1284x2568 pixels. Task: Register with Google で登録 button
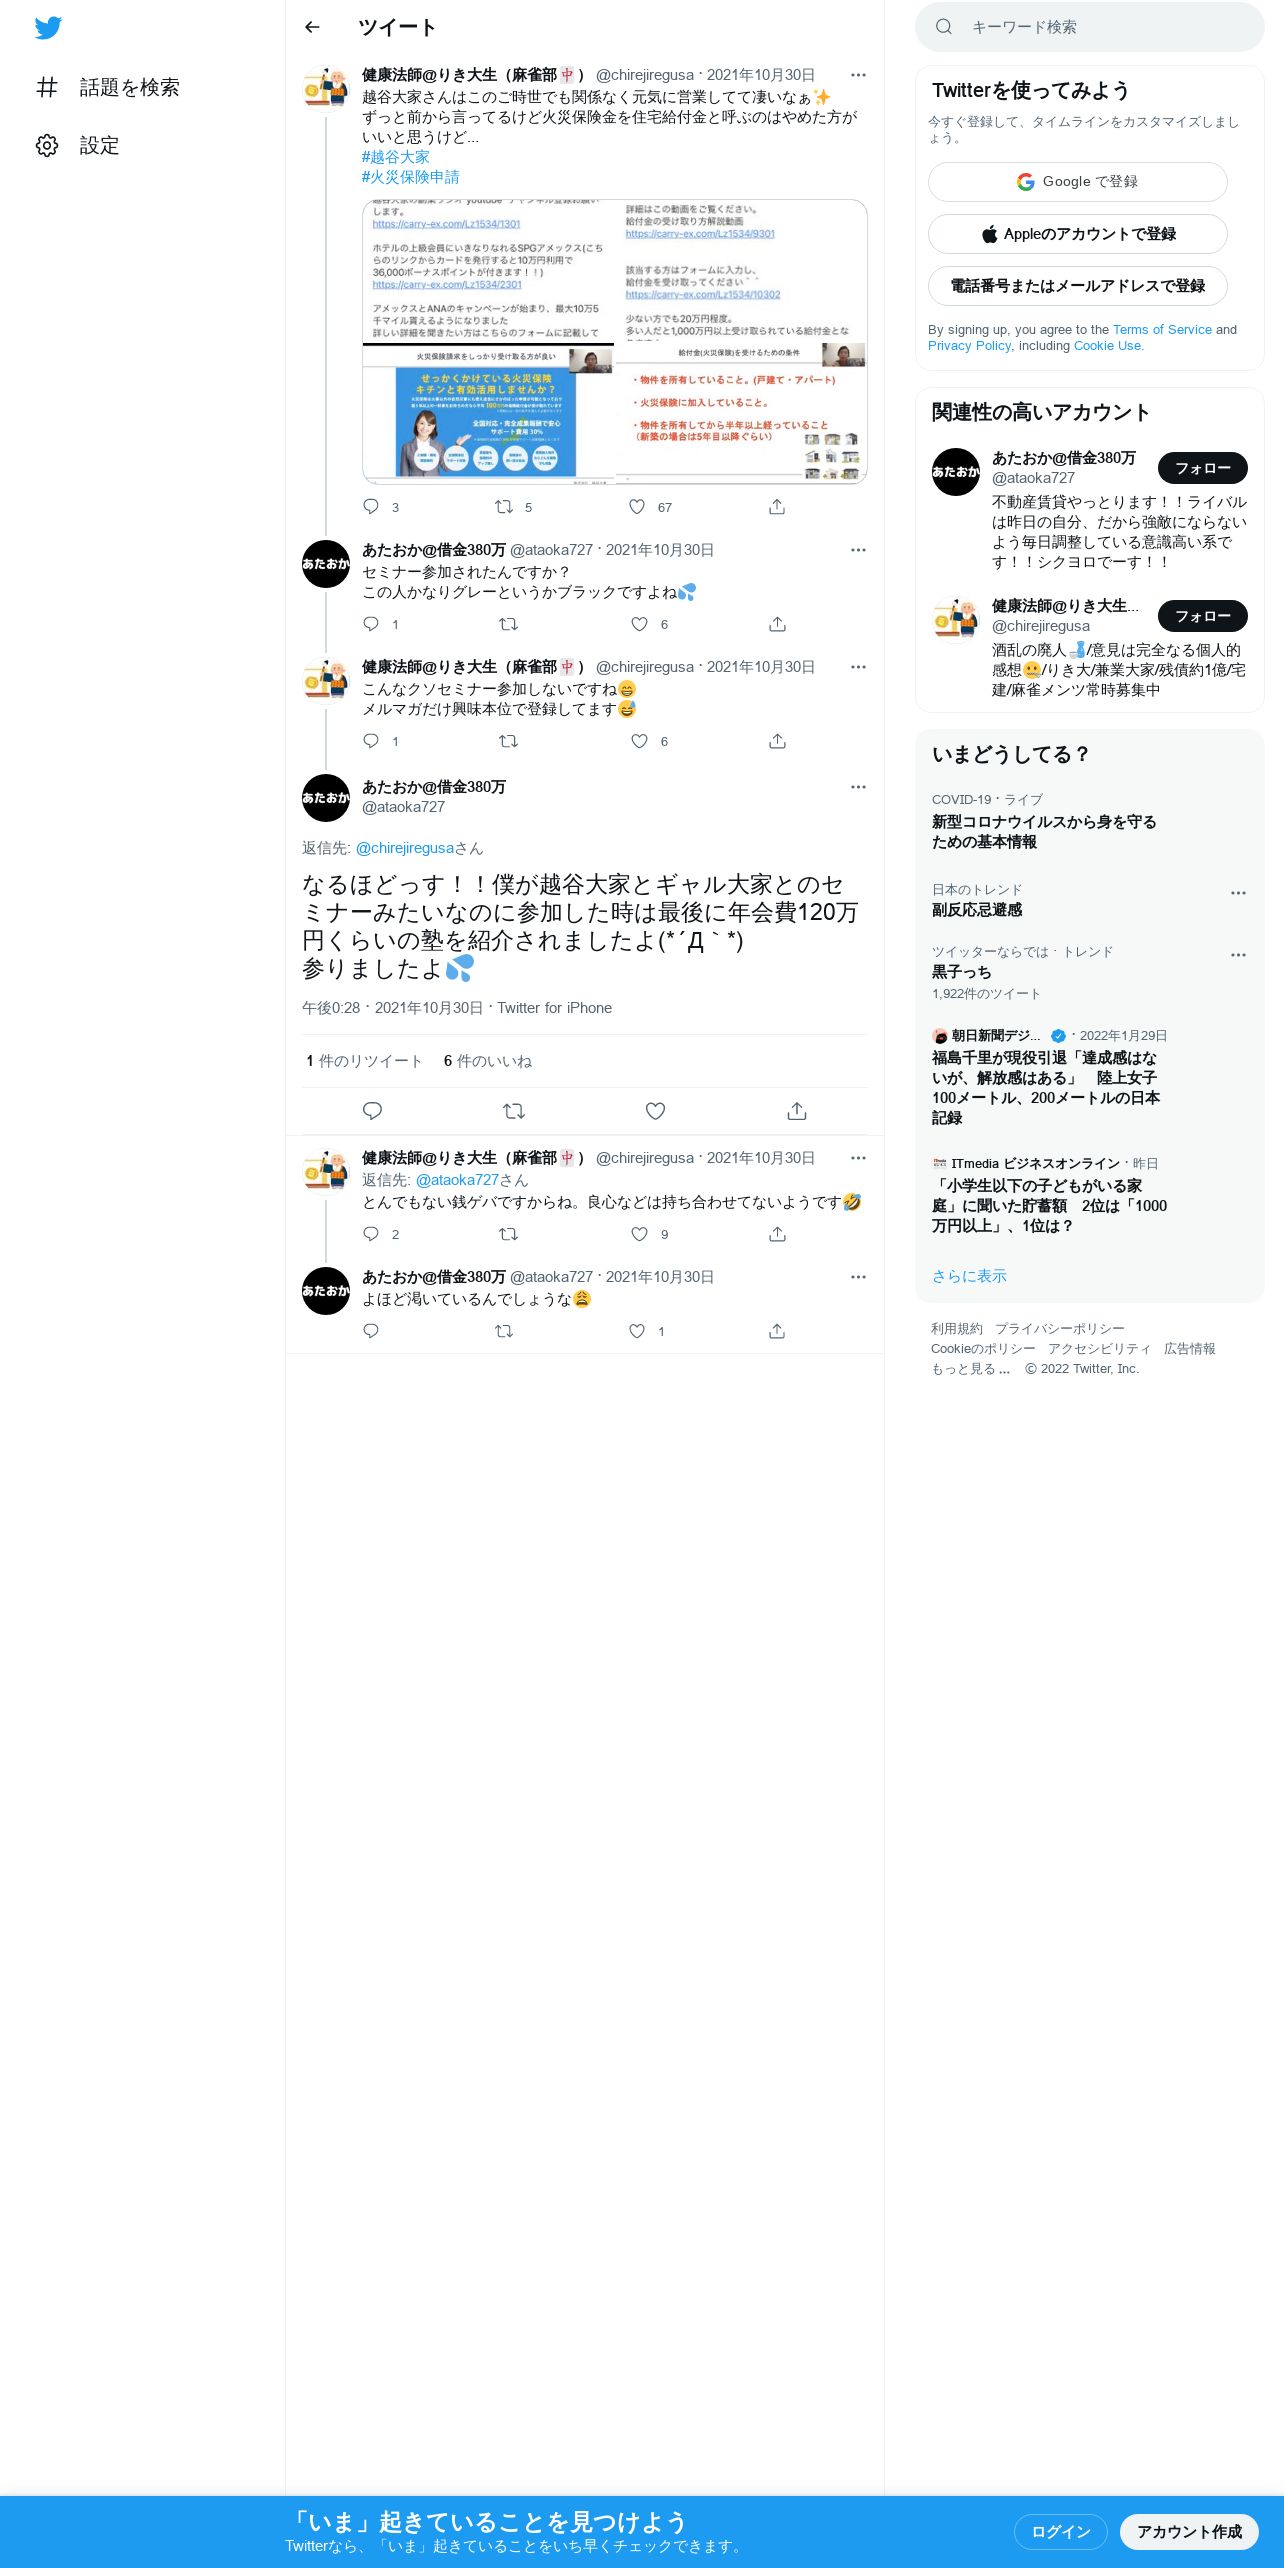(1077, 182)
